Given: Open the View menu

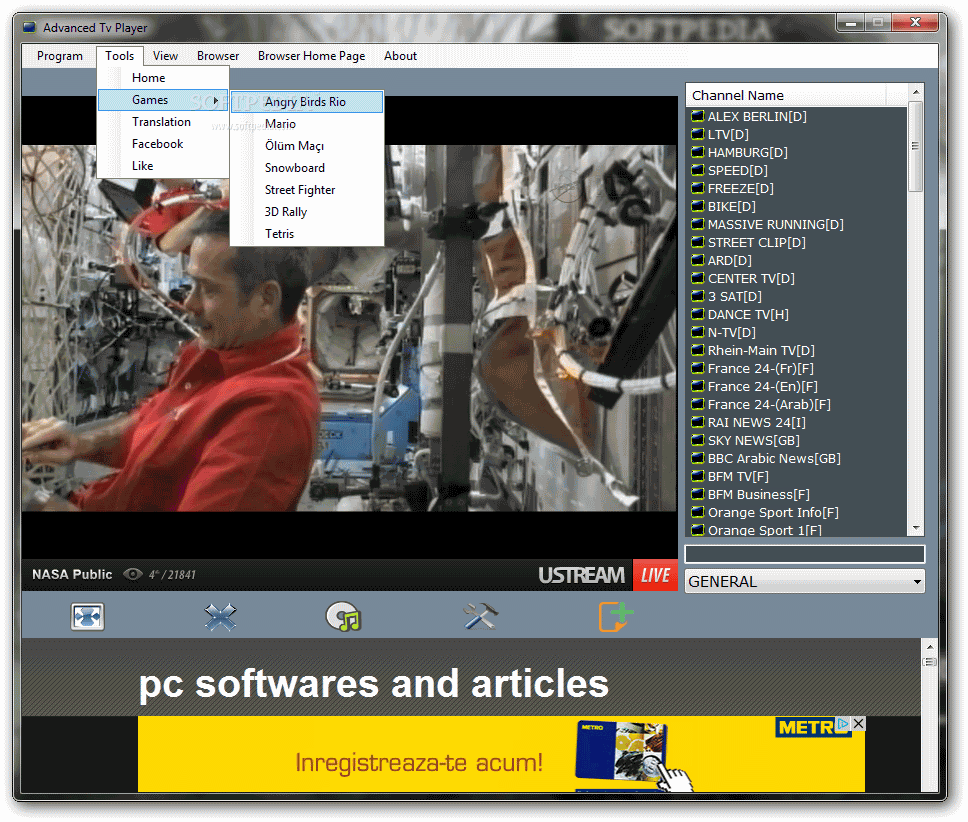Looking at the screenshot, I should [x=165, y=56].
